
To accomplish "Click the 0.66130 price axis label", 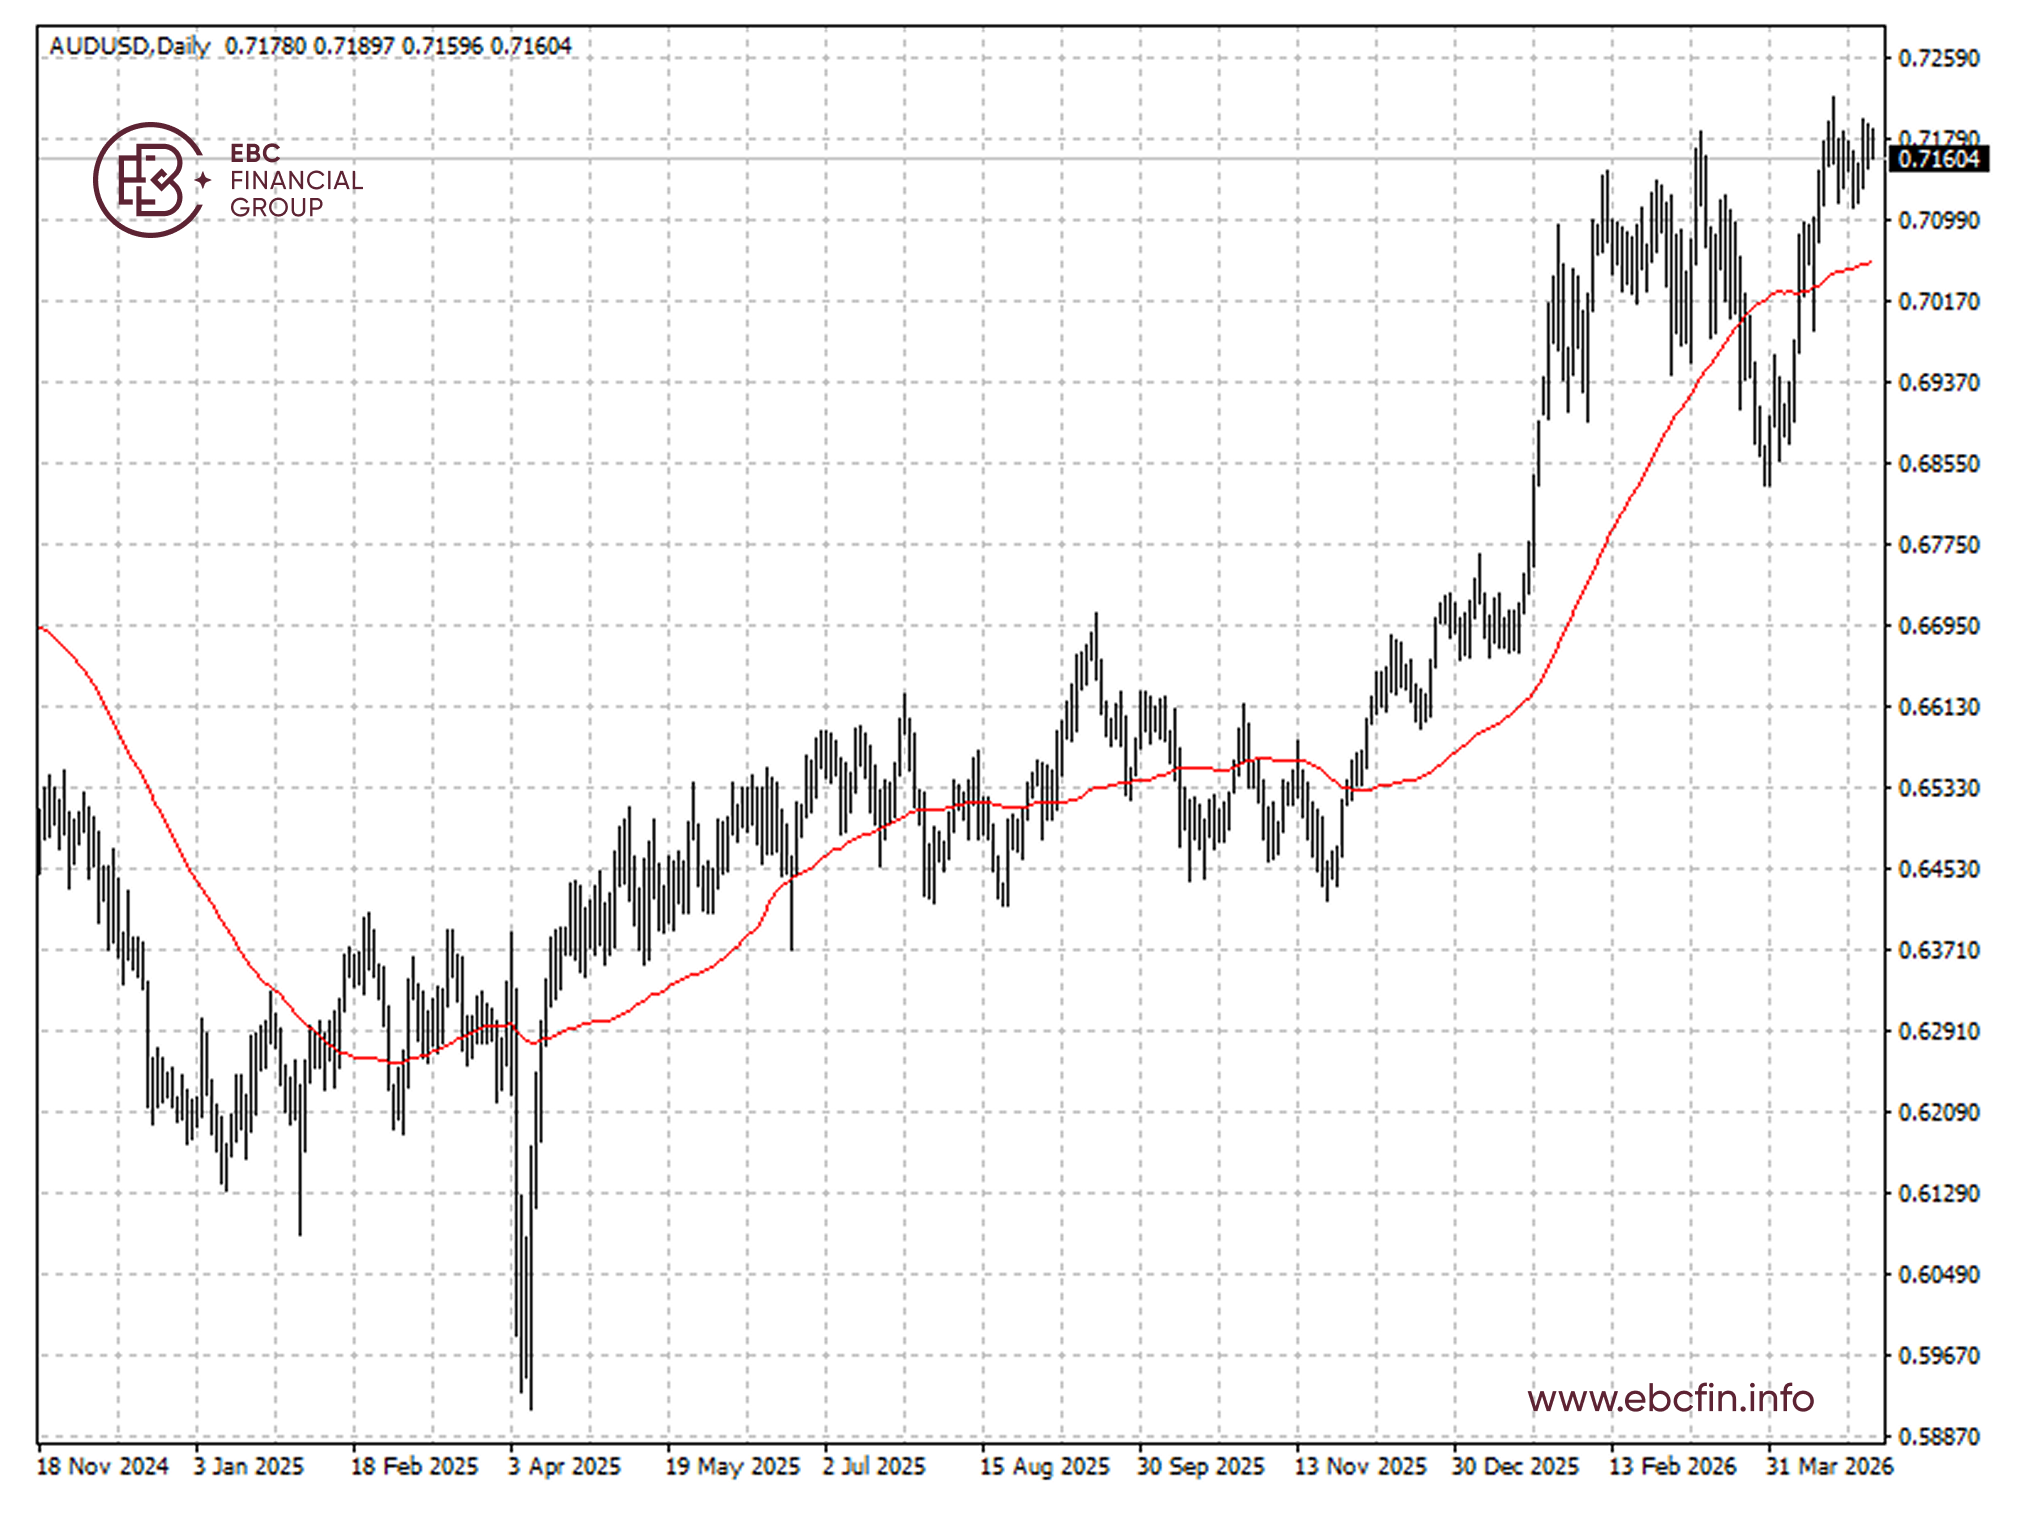I will pyautogui.click(x=1938, y=707).
